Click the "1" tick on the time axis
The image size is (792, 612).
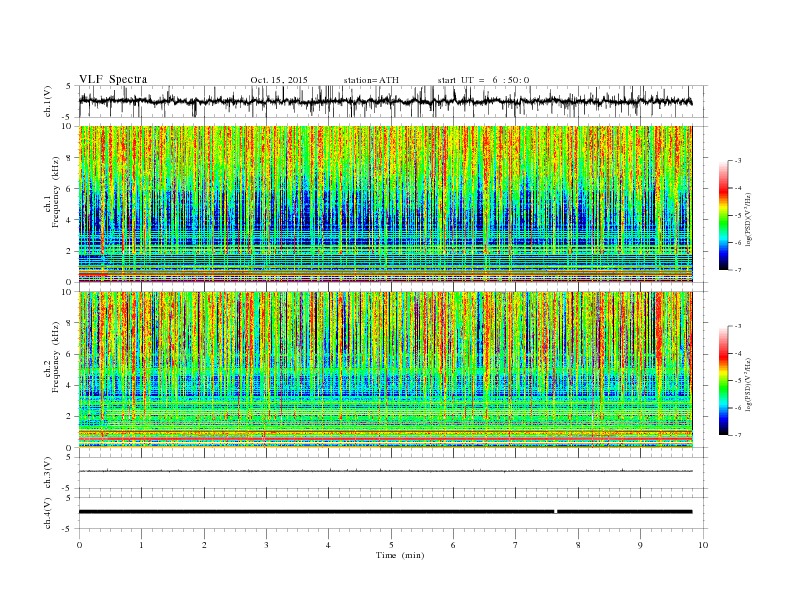pyautogui.click(x=141, y=545)
